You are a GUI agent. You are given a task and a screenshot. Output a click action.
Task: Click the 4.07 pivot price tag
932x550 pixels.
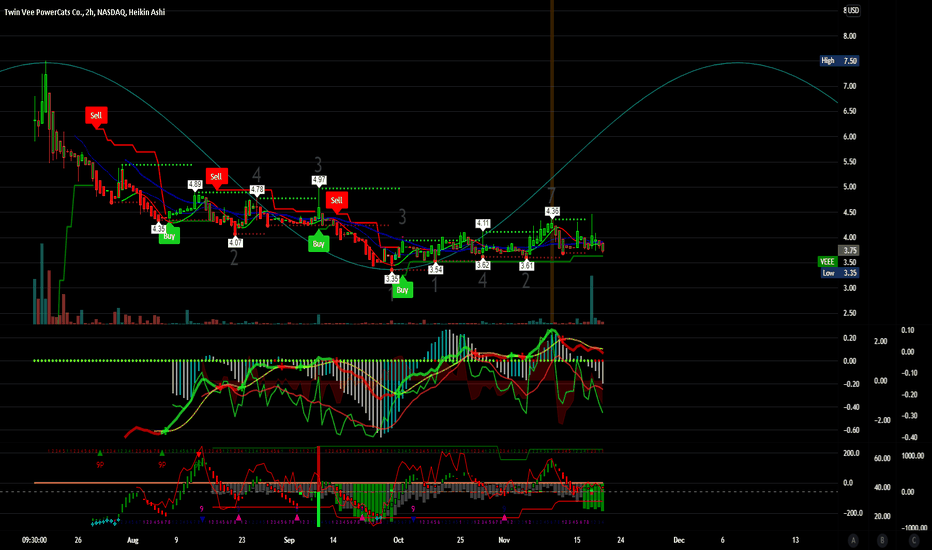pos(235,243)
